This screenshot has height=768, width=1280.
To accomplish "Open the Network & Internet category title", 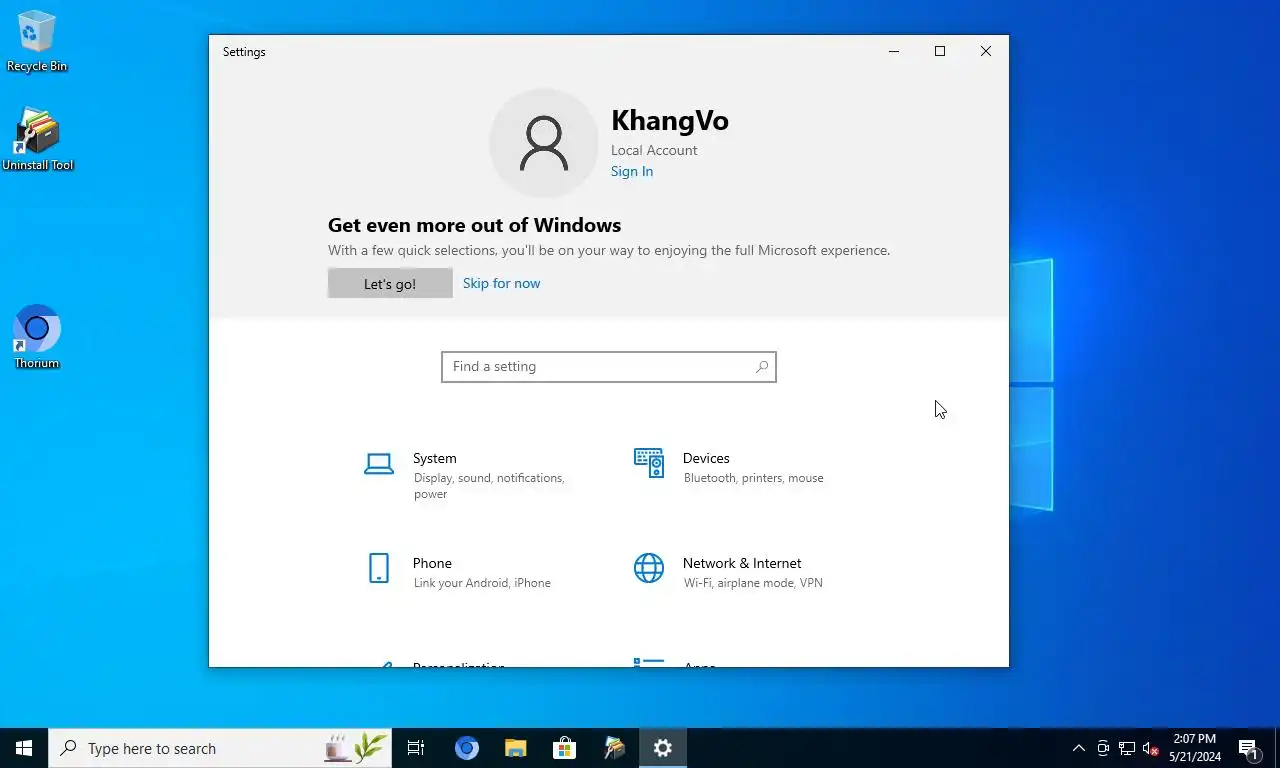I will [742, 563].
